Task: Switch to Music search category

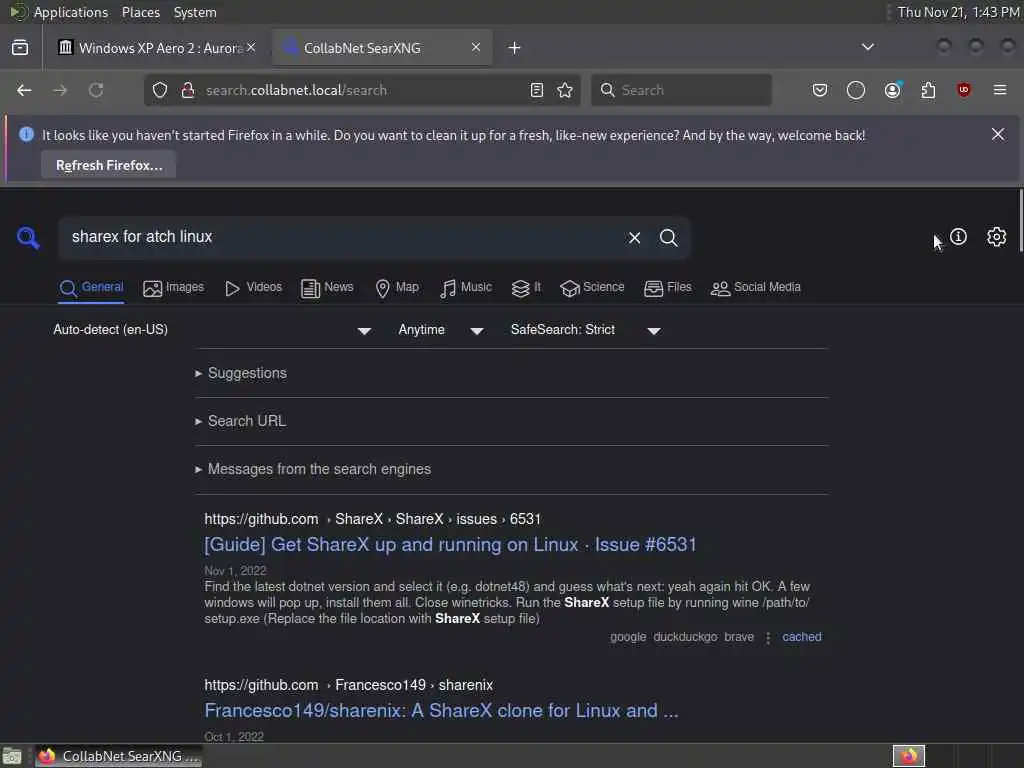Action: (466, 287)
